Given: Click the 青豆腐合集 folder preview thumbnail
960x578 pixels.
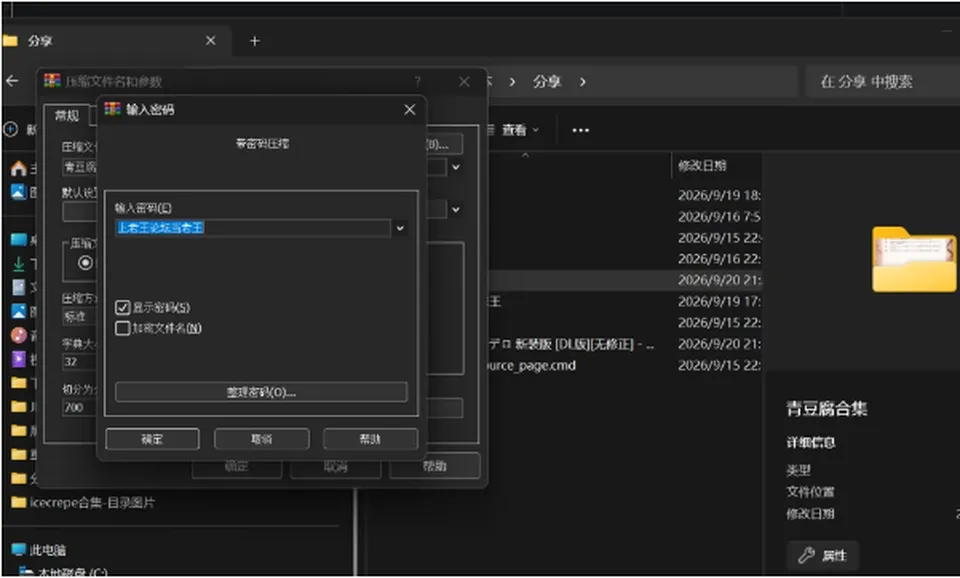Looking at the screenshot, I should [914, 259].
